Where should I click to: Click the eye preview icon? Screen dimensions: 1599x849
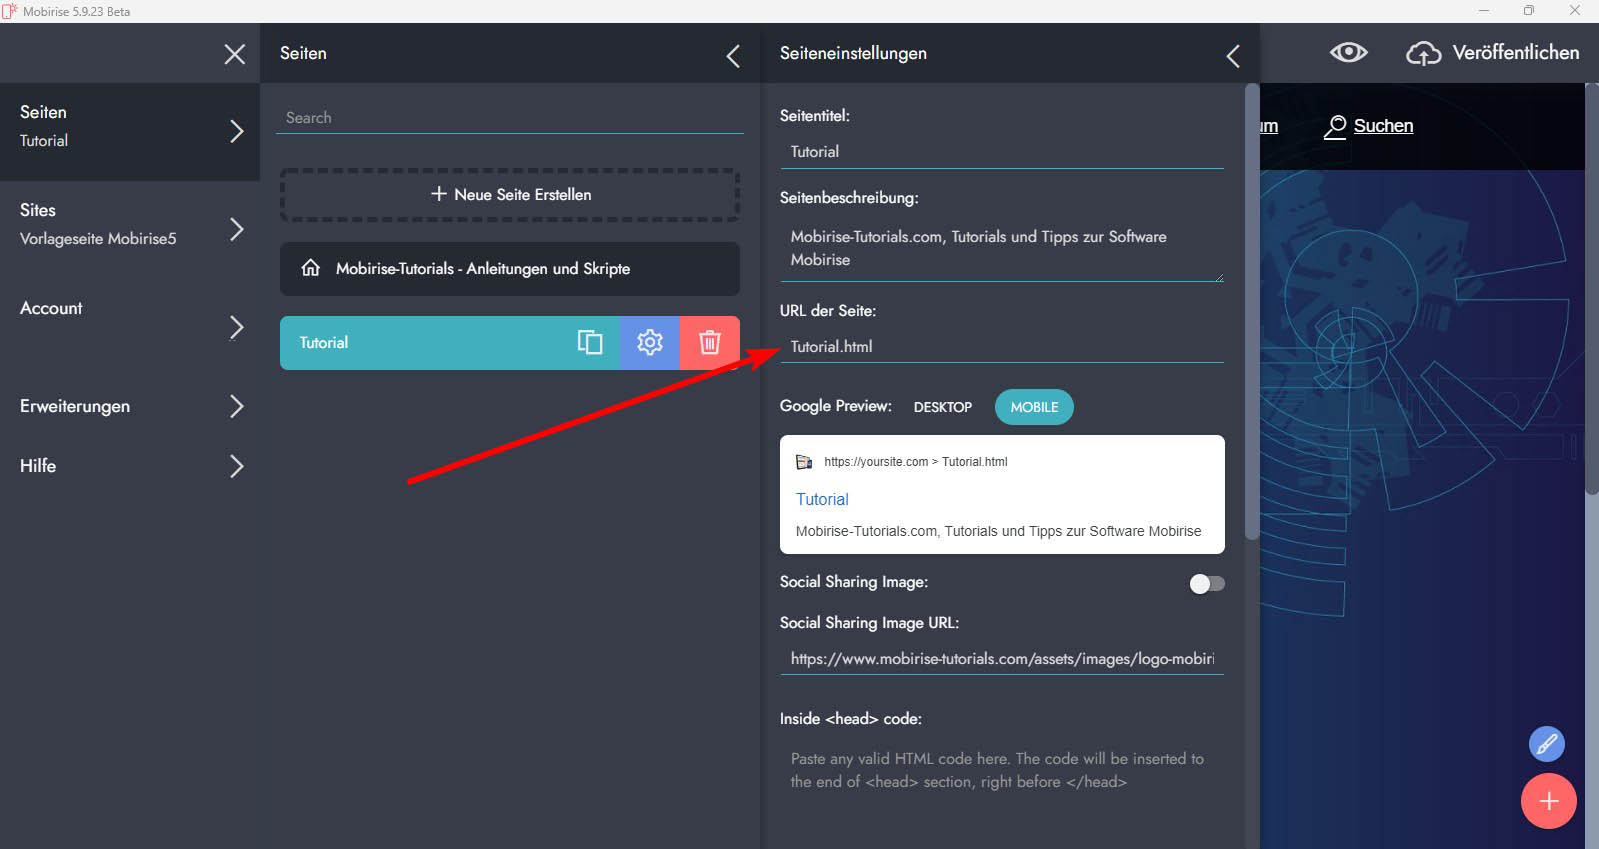[1348, 53]
